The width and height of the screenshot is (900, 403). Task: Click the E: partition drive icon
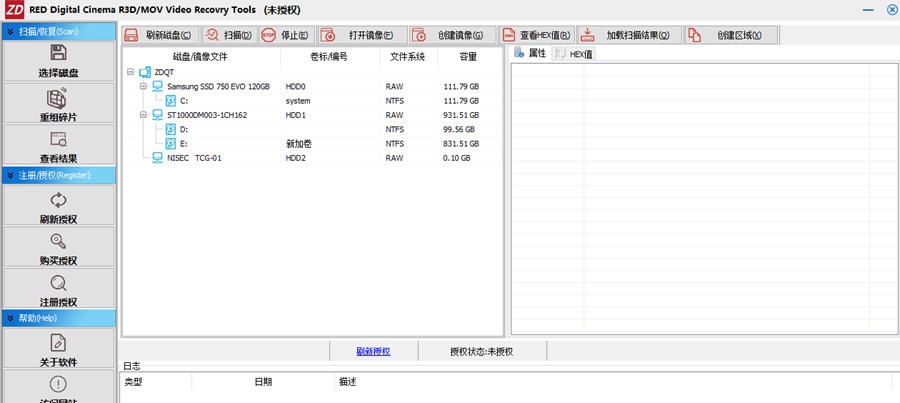click(x=170, y=144)
